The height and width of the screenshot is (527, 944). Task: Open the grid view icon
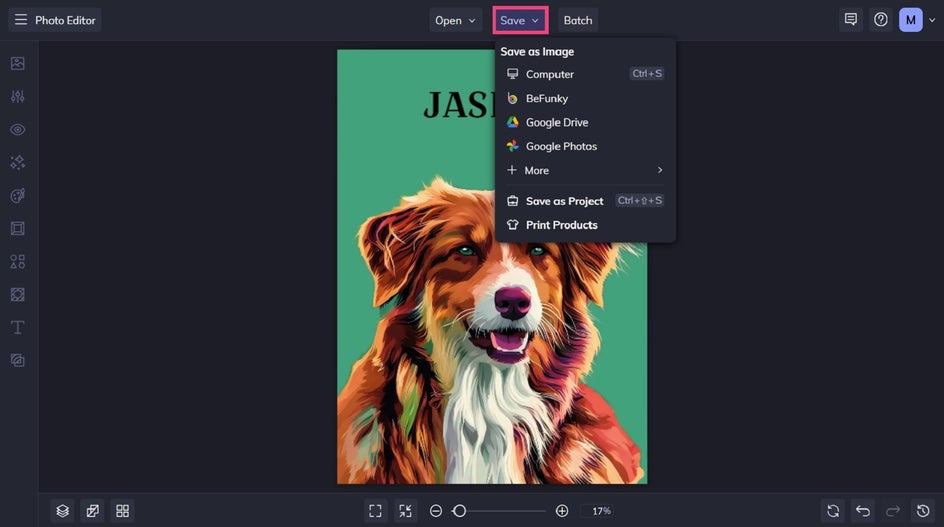[x=122, y=511]
